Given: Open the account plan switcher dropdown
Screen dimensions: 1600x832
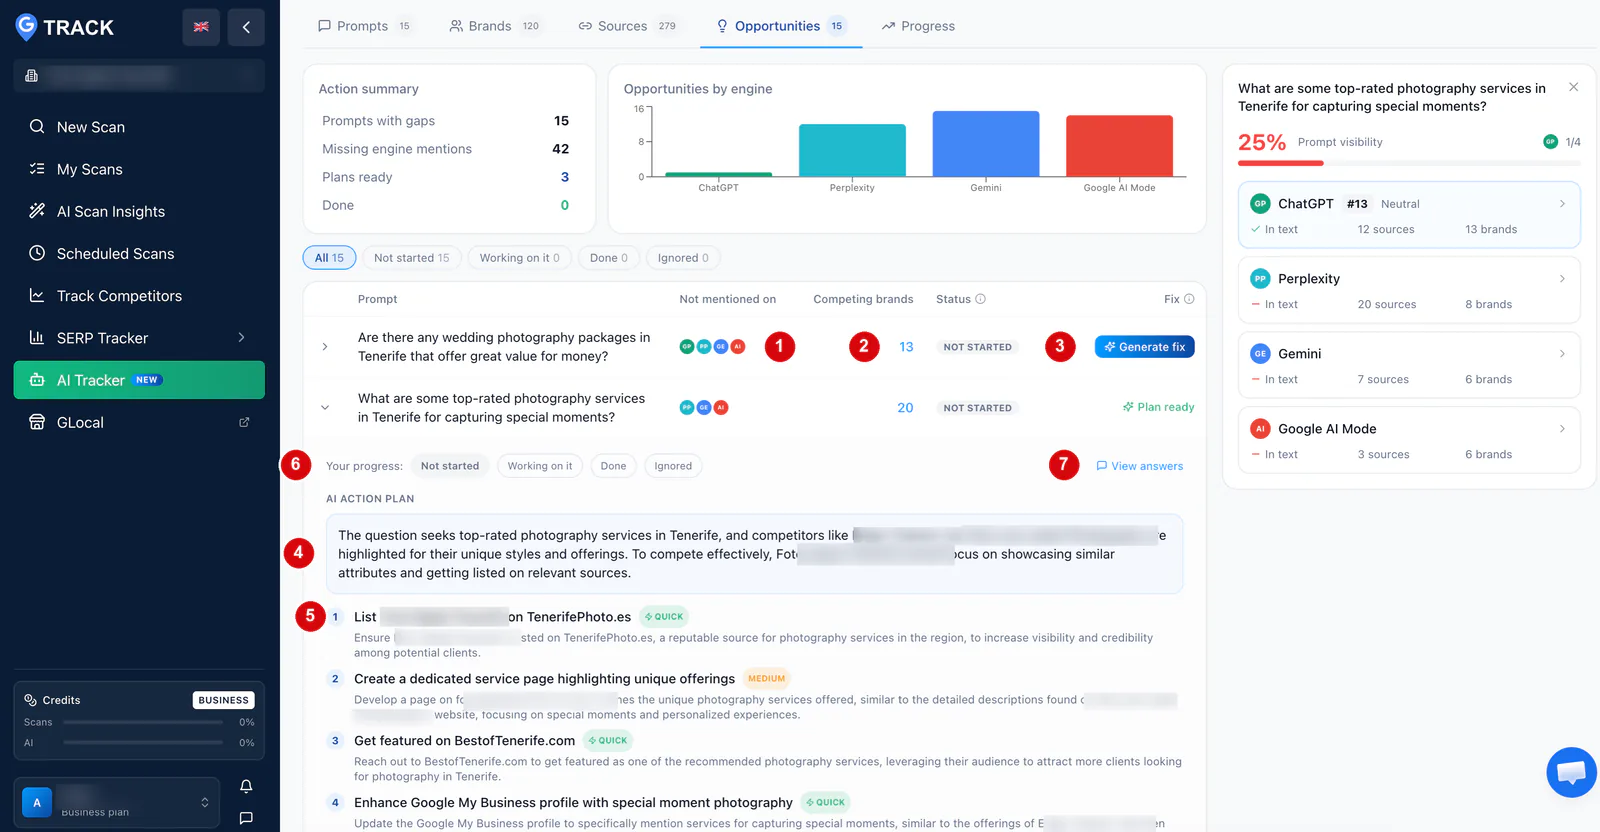Looking at the screenshot, I should click(205, 802).
